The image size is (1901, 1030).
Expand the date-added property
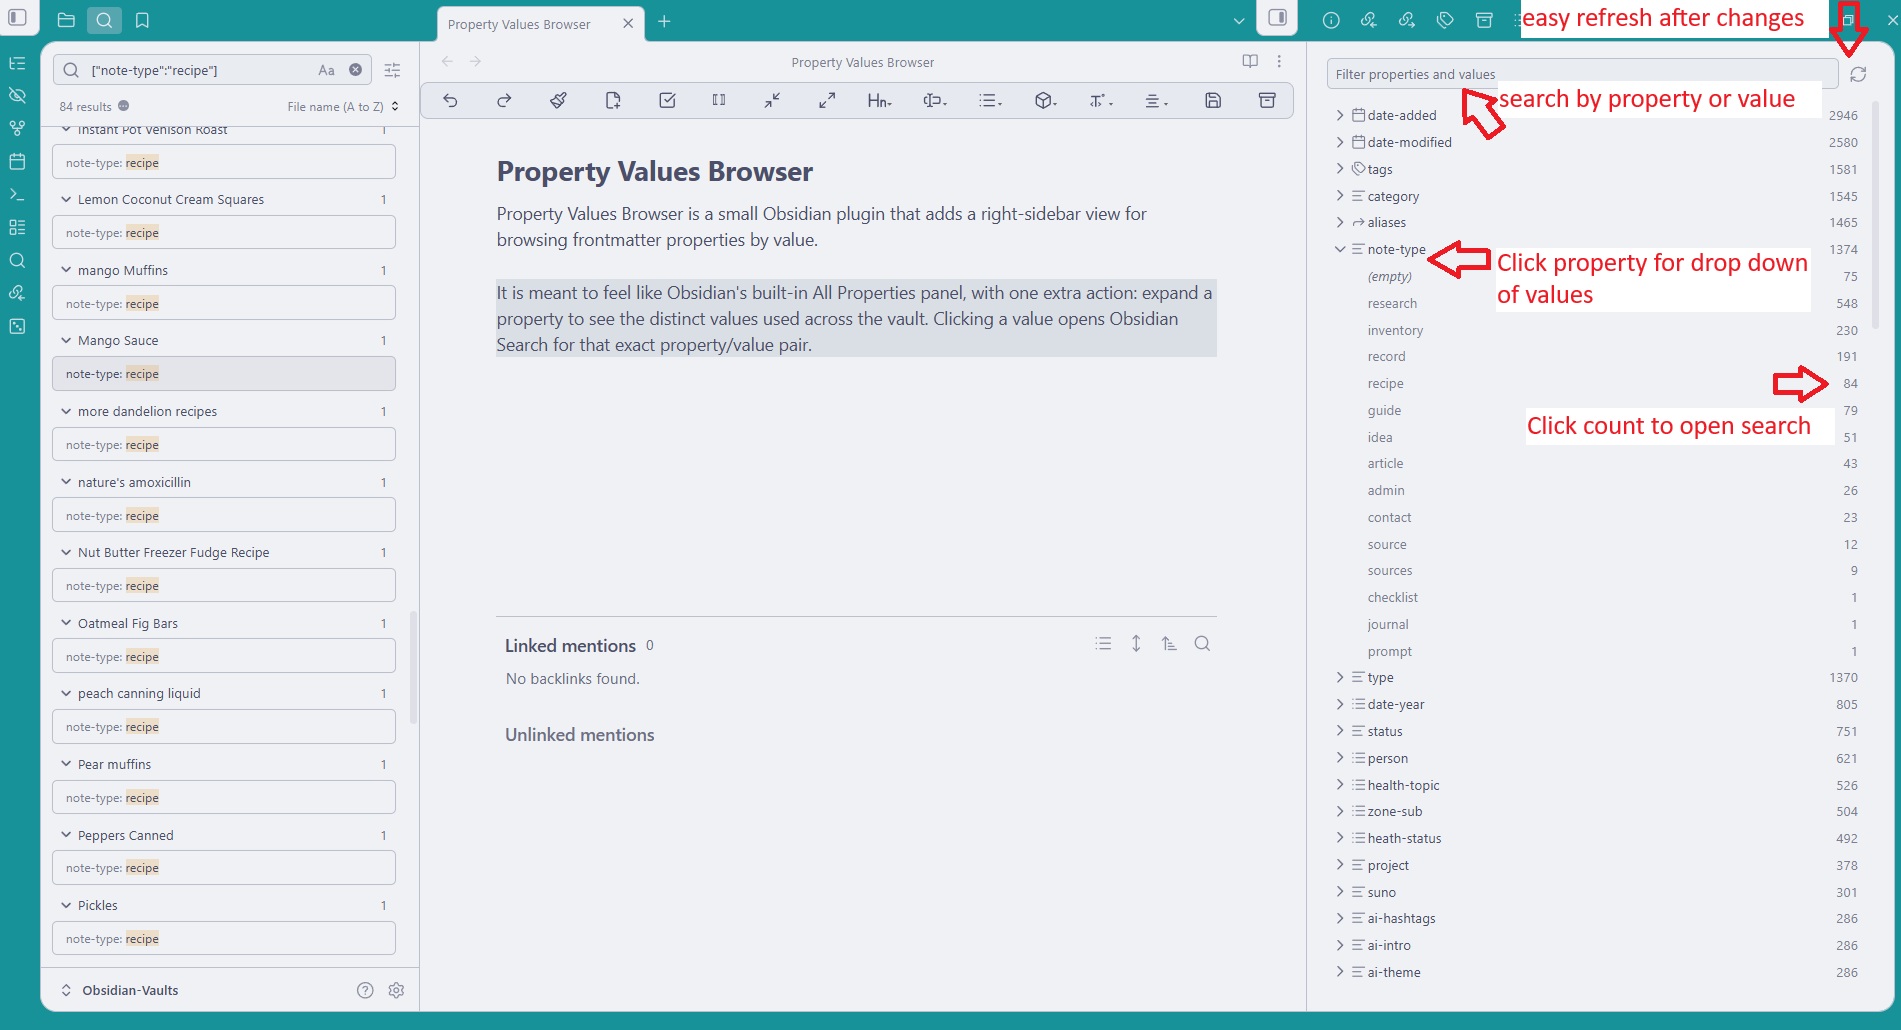(1340, 115)
